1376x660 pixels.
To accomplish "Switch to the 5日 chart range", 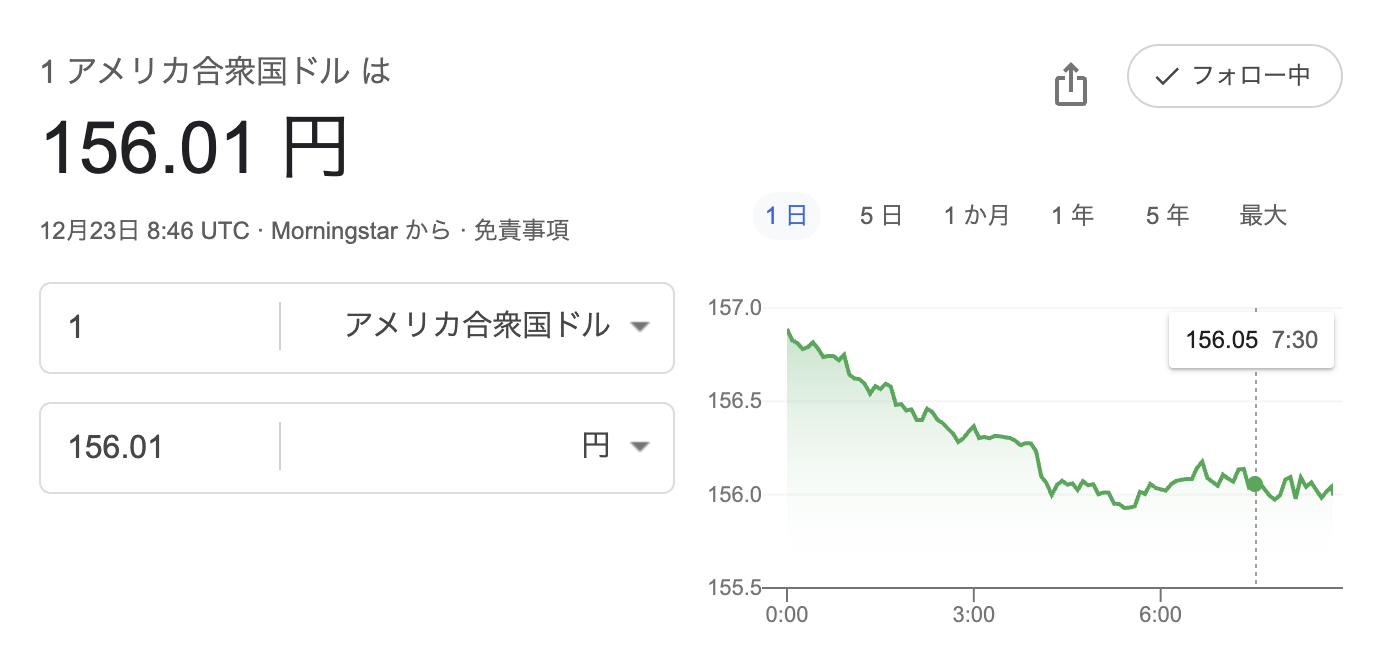I will click(881, 215).
